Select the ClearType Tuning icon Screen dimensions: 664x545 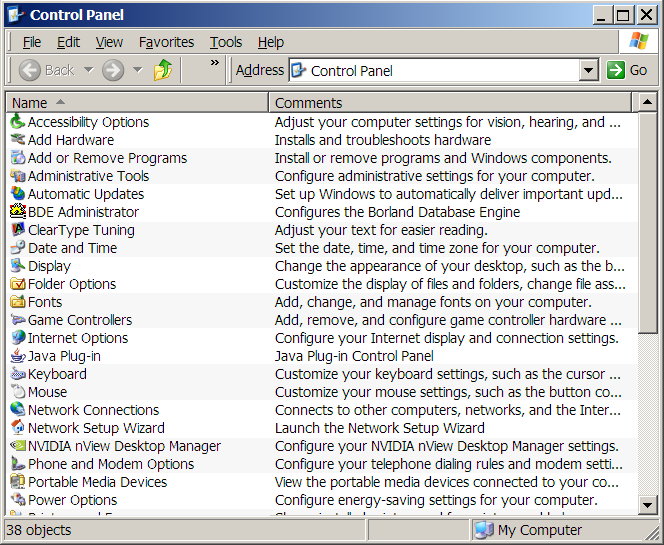coord(18,230)
